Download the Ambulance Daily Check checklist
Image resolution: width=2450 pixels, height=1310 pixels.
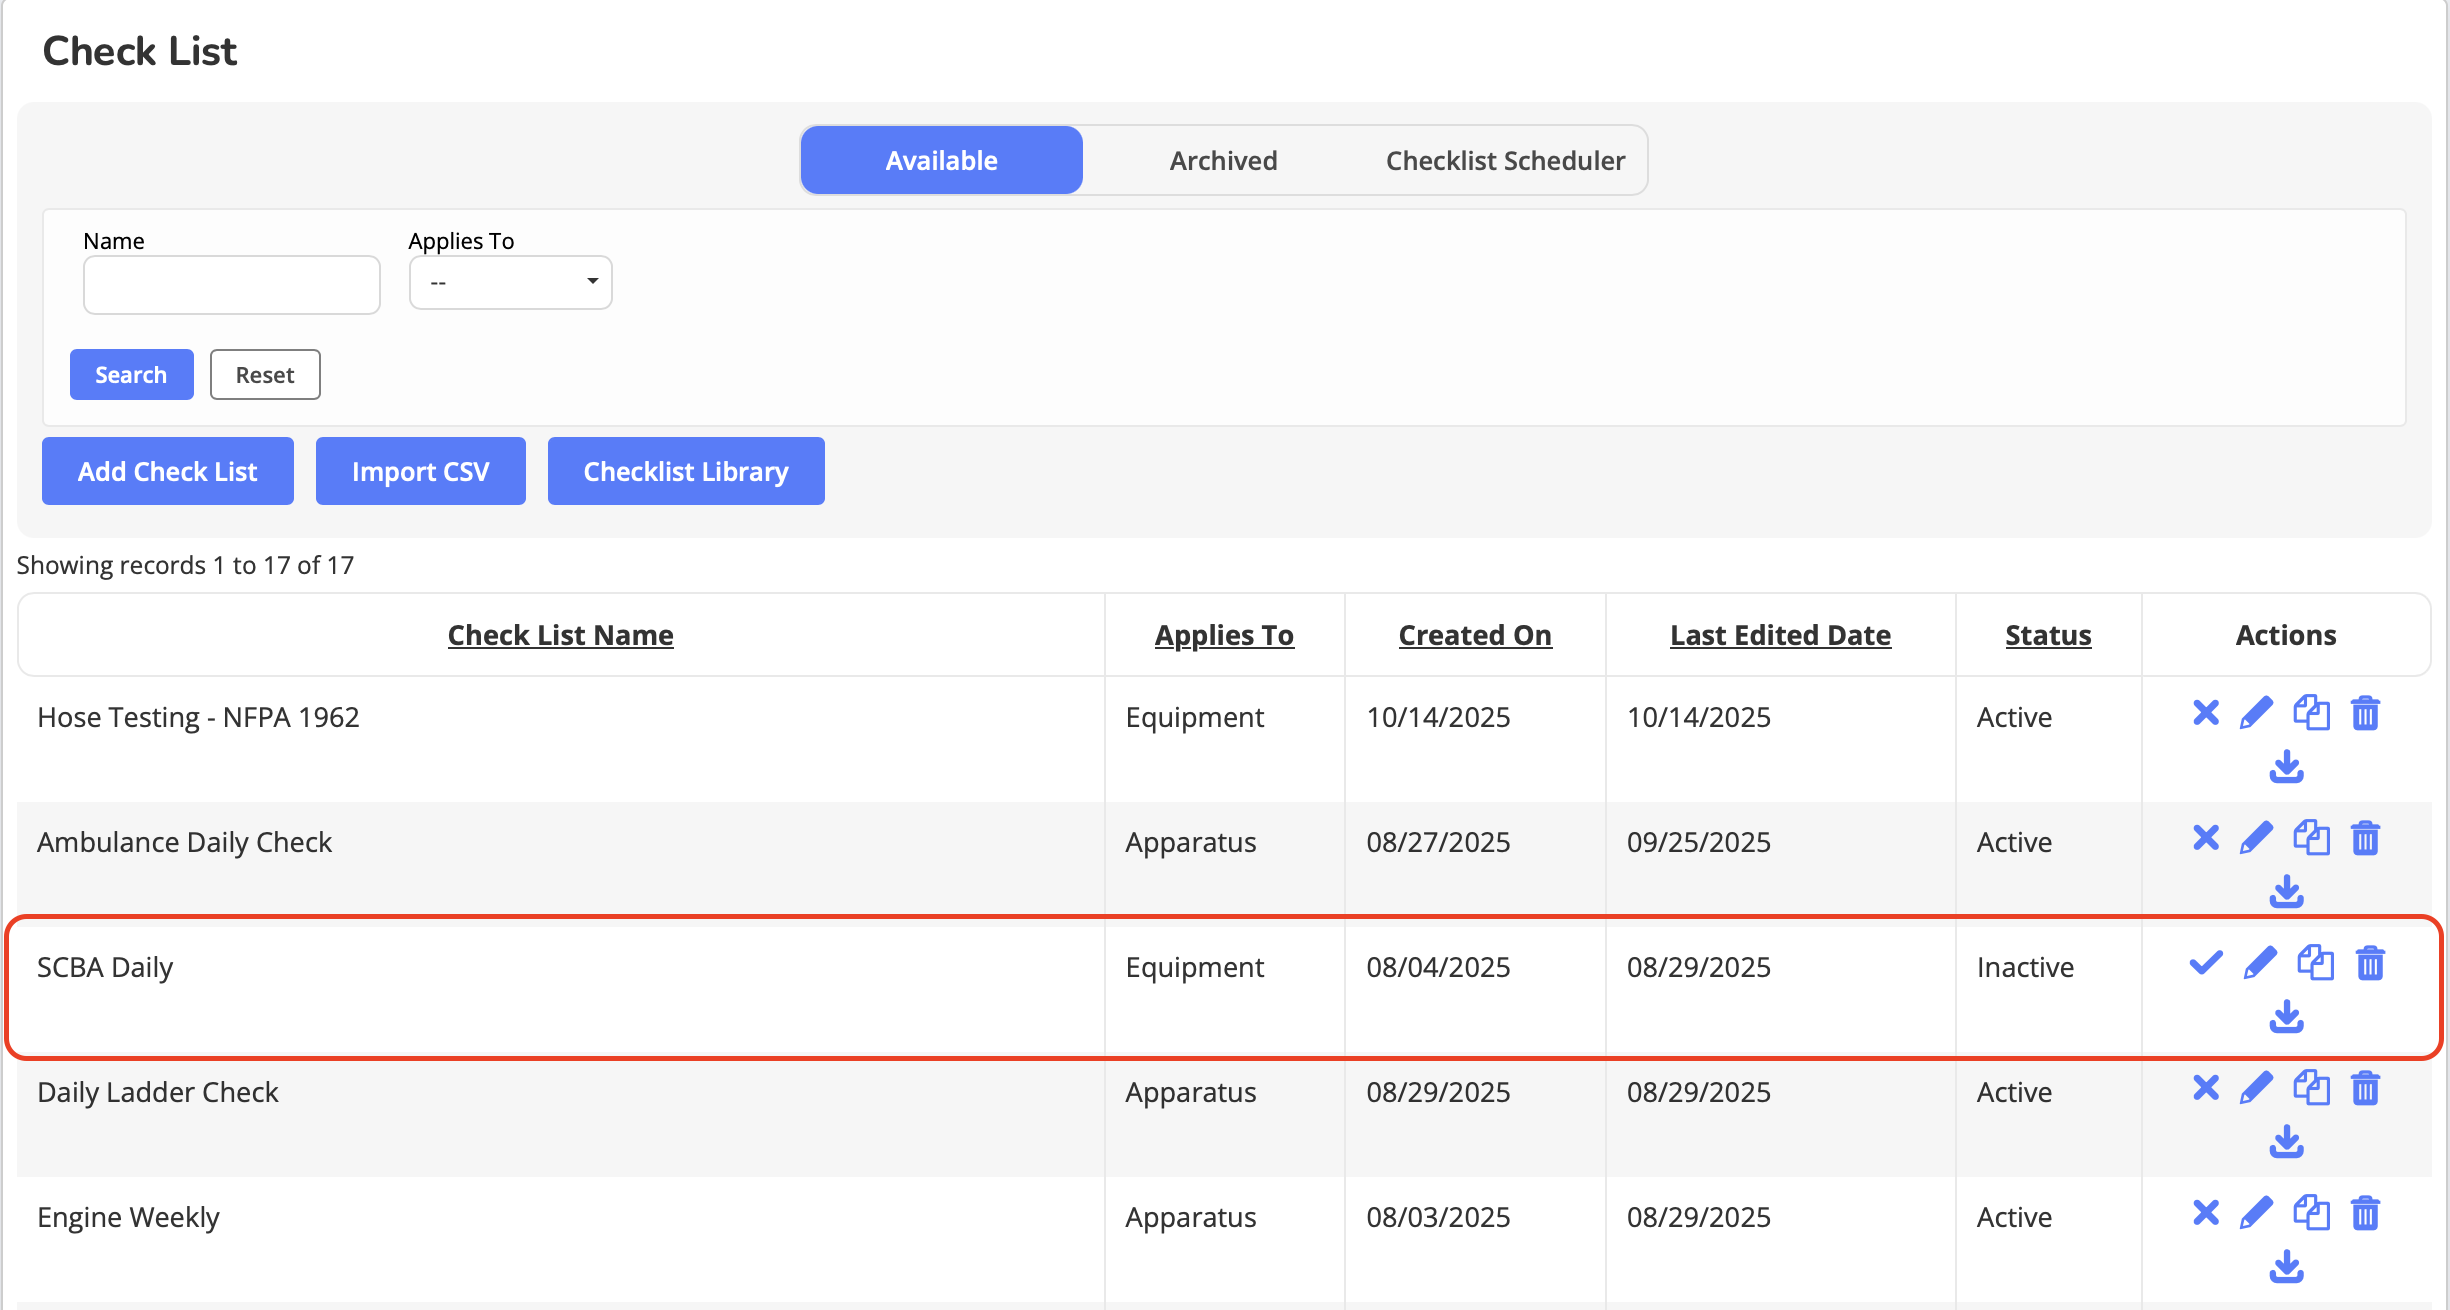pos(2286,892)
